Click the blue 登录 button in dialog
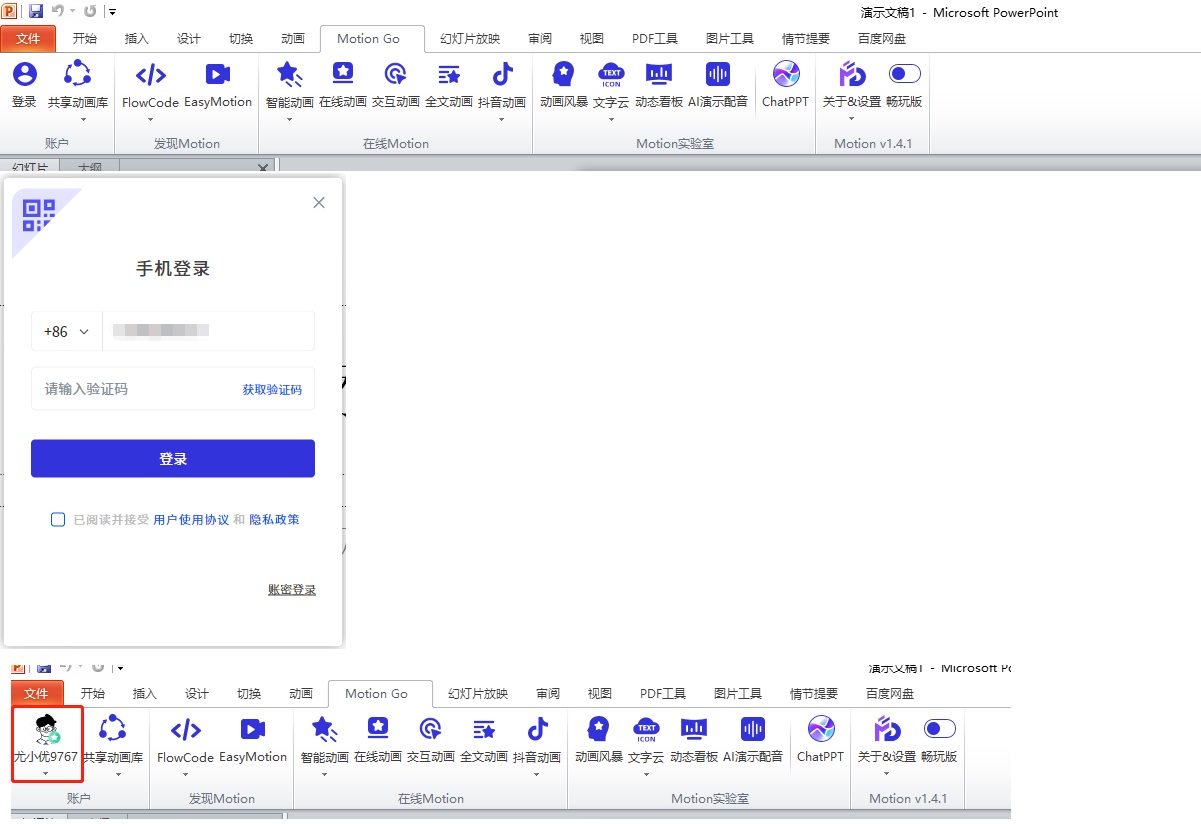Viewport: 1201px width, 824px height. [x=173, y=459]
